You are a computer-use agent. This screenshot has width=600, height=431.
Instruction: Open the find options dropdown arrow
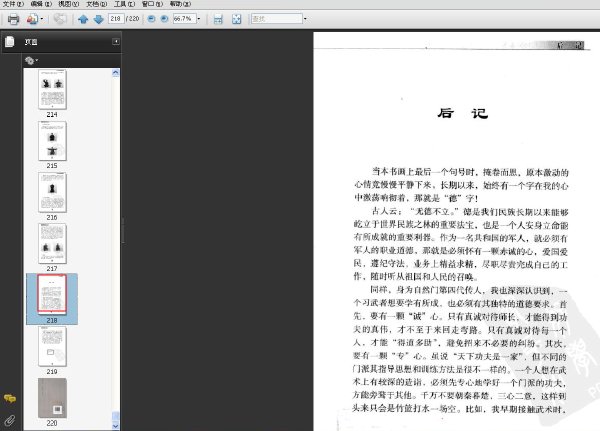305,18
